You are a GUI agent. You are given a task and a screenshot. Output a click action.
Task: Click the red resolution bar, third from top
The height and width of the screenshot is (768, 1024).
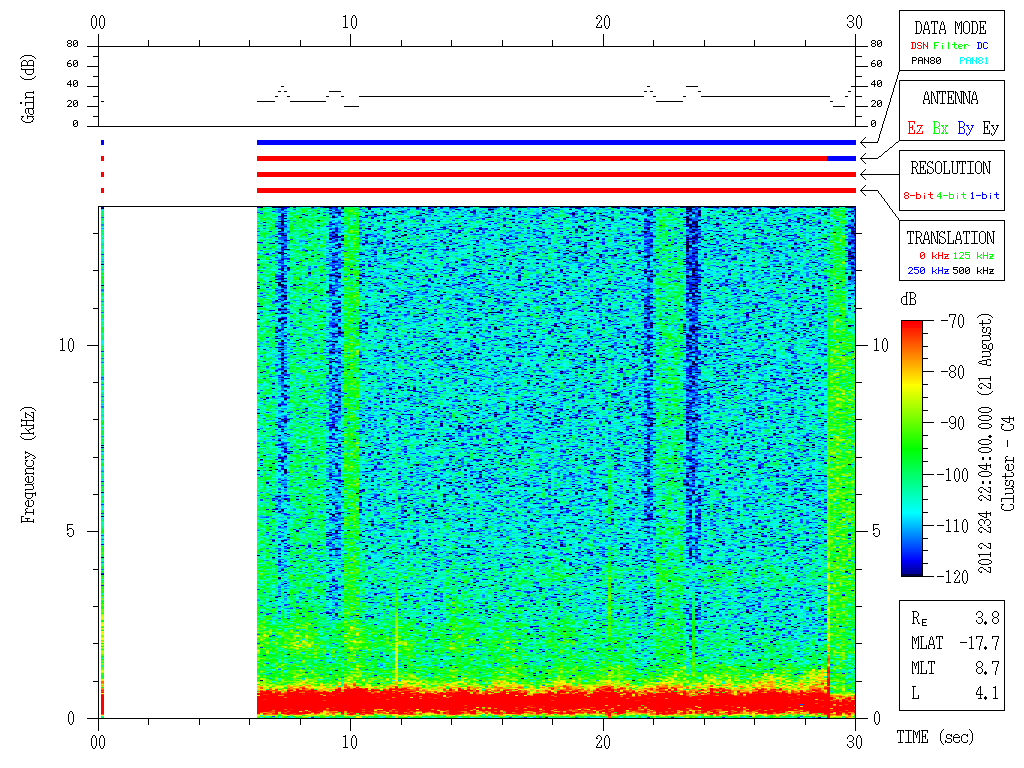pyautogui.click(x=556, y=174)
